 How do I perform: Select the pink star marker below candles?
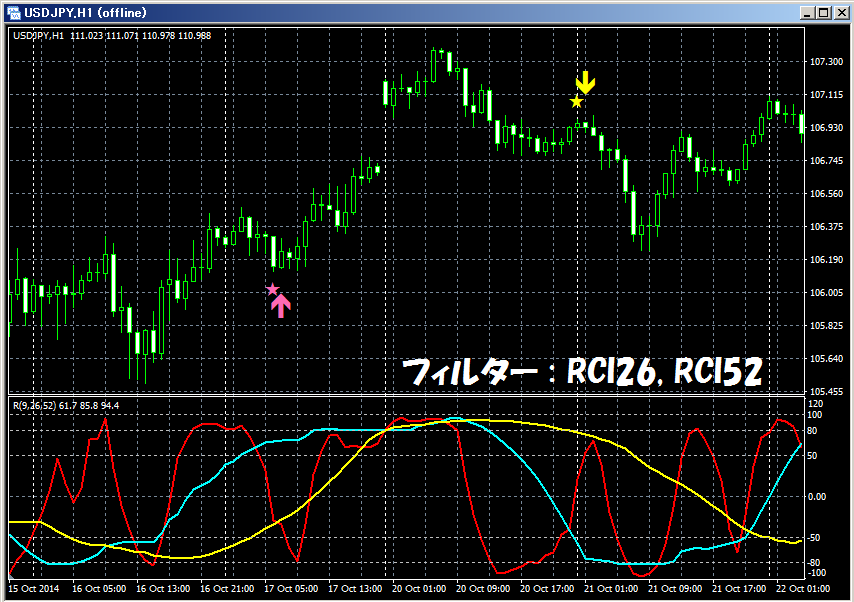click(272, 289)
